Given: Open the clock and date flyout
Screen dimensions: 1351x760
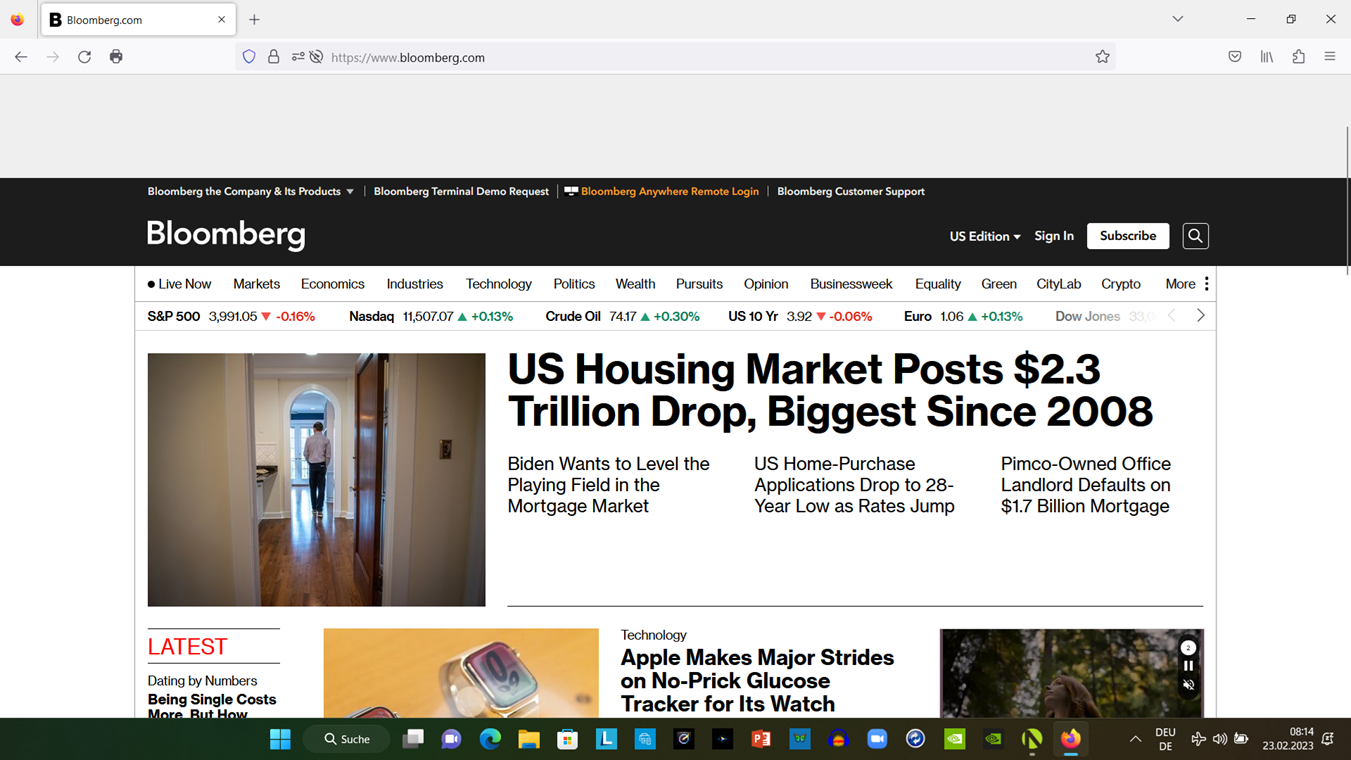Looking at the screenshot, I should tap(1287, 739).
